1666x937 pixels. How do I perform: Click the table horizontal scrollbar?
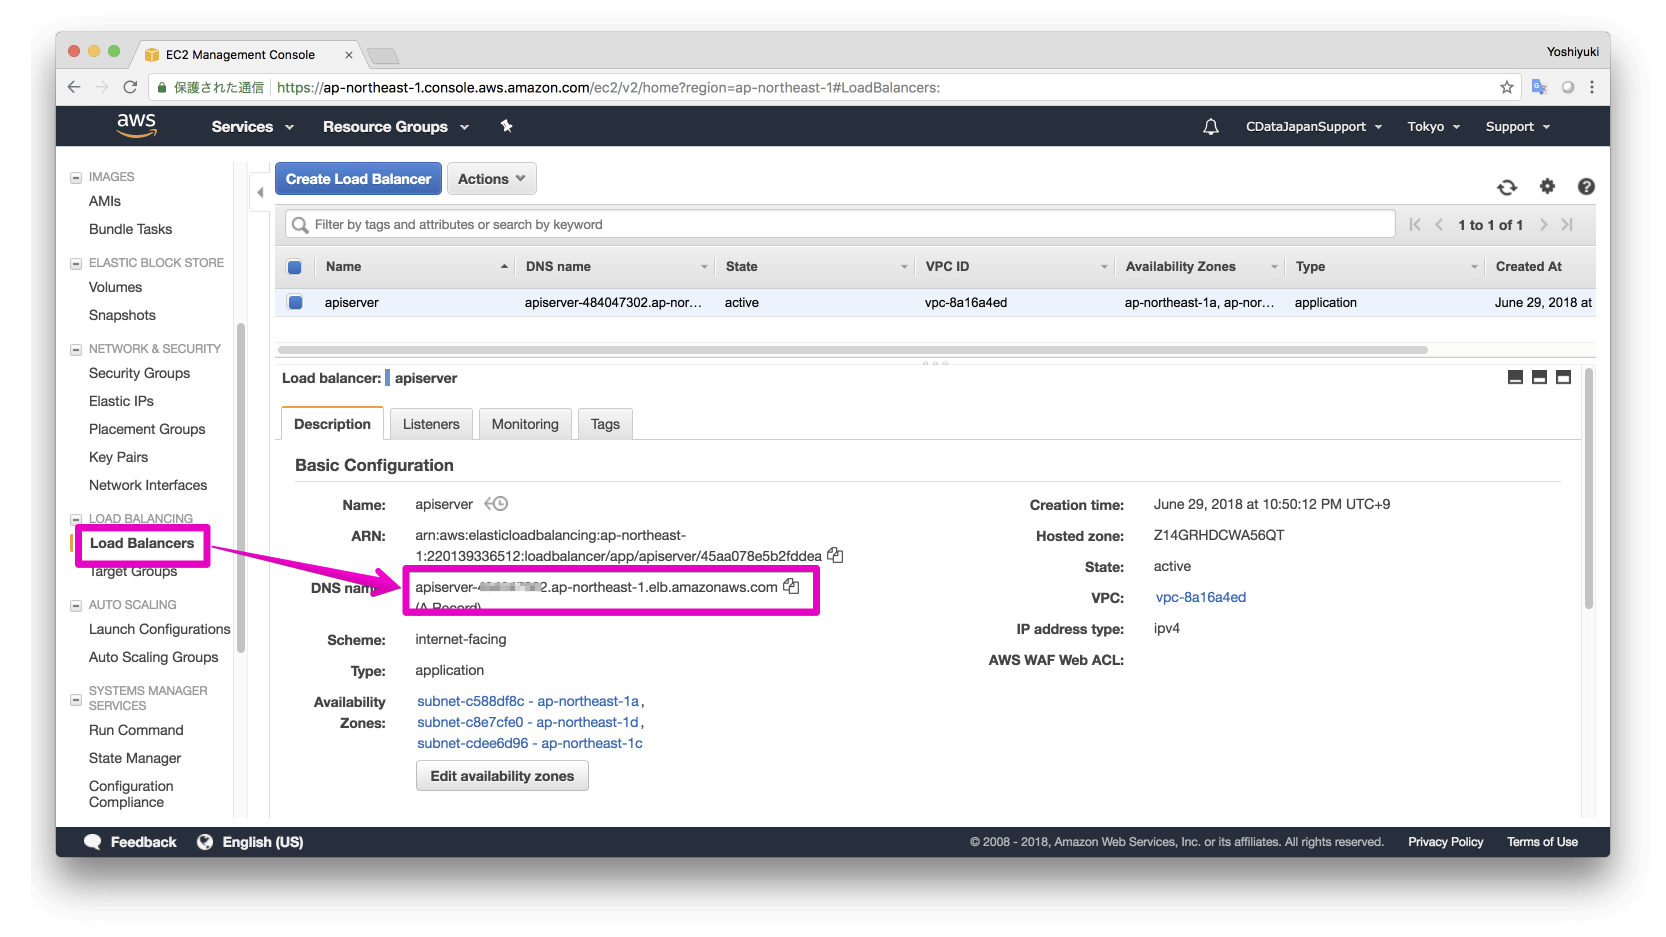point(853,350)
